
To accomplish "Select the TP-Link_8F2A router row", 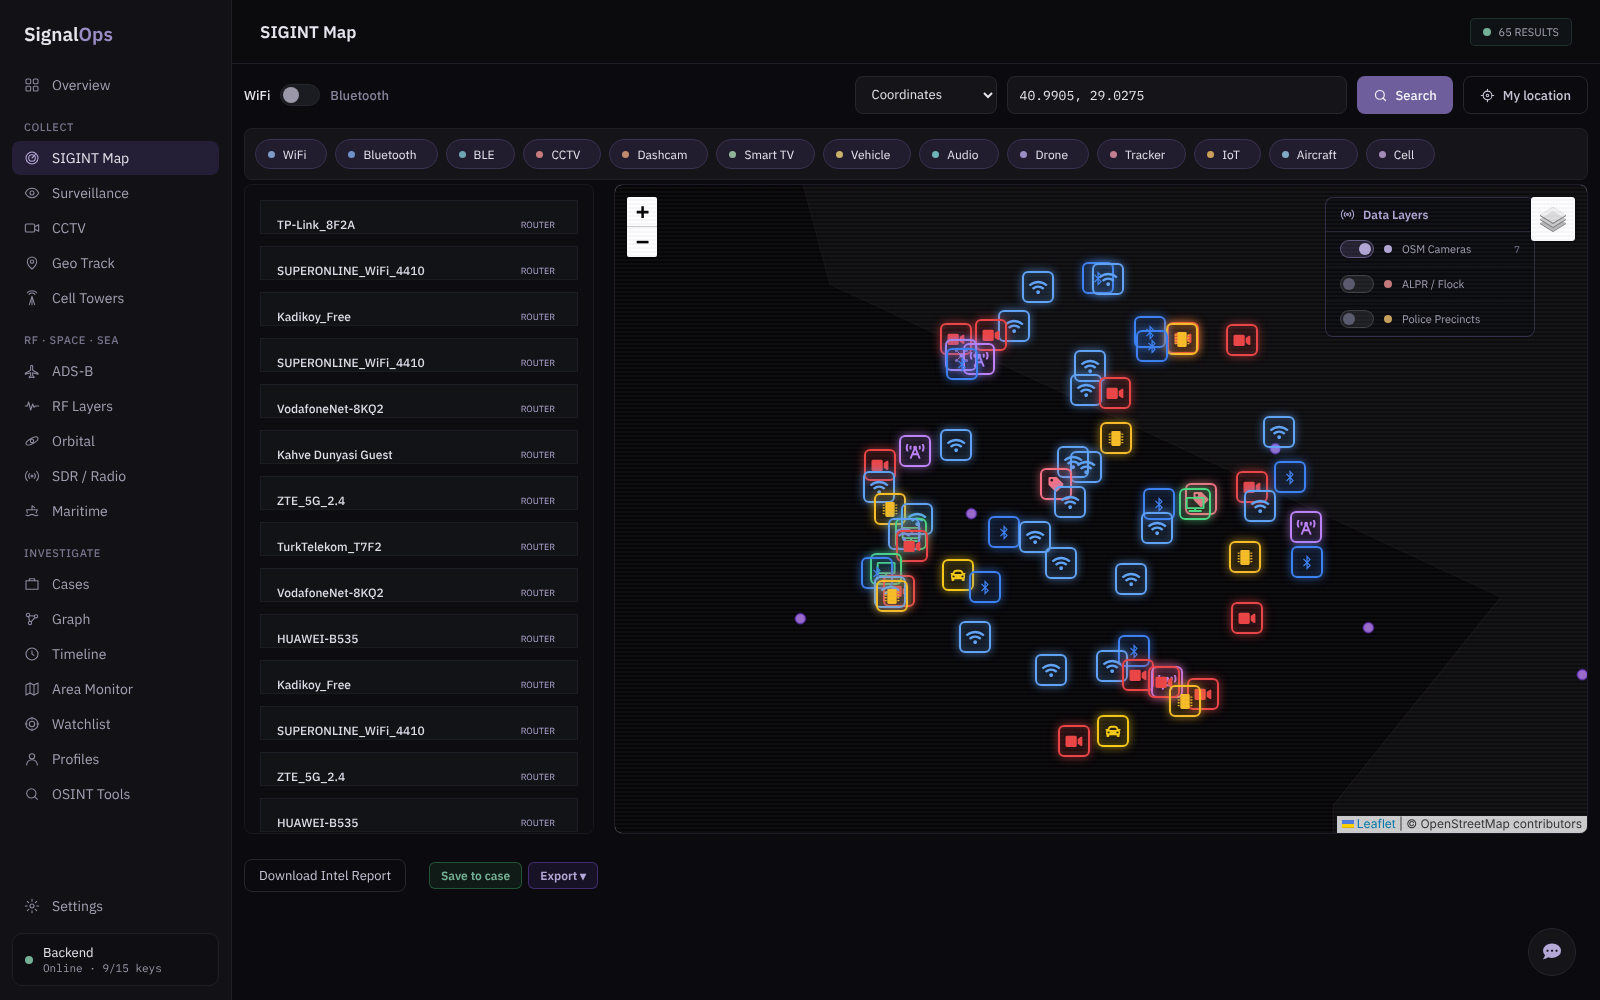I will coord(419,218).
